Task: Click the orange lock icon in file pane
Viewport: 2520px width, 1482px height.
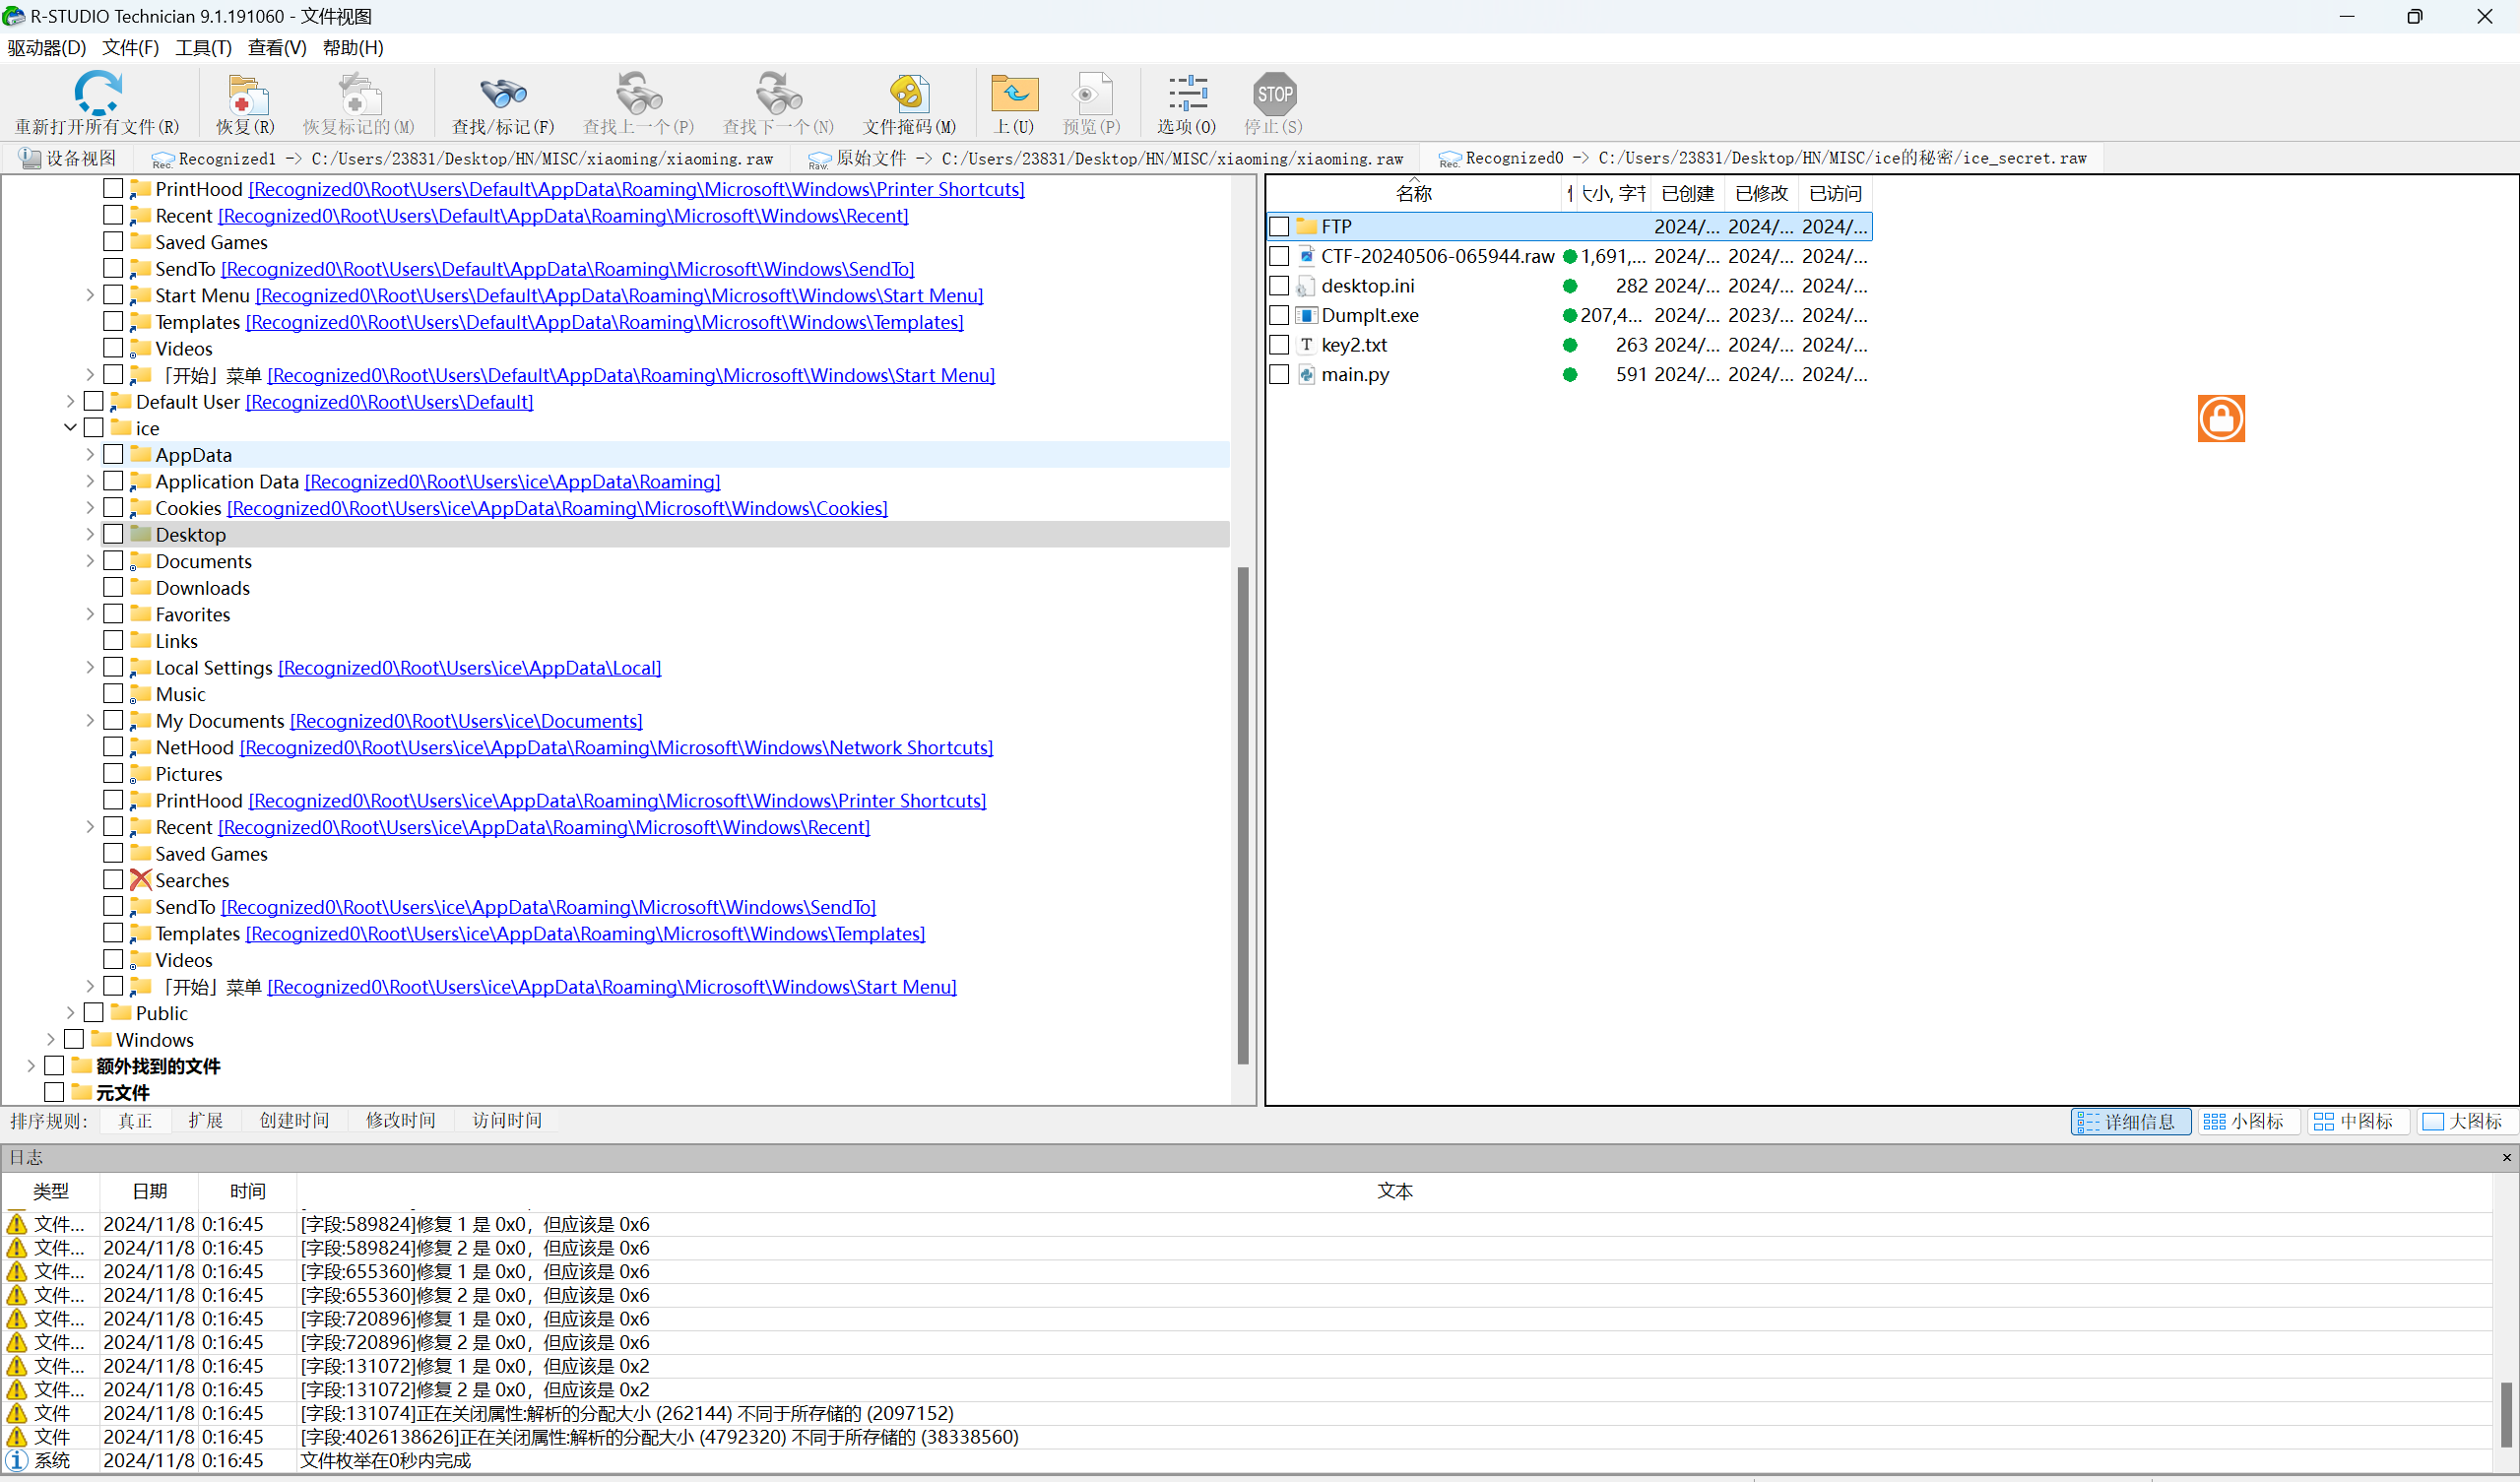Action: tap(2220, 418)
